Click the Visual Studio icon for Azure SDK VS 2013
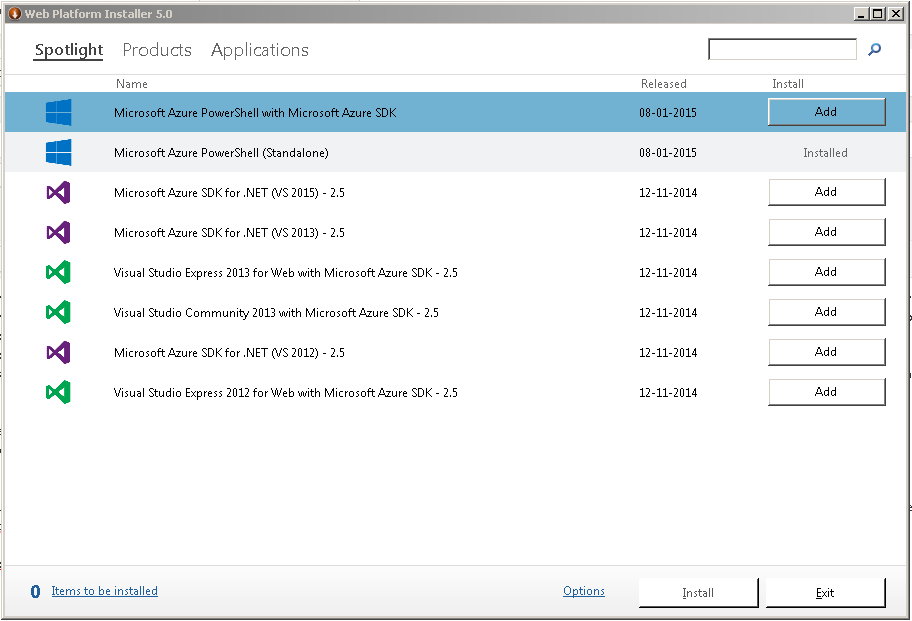This screenshot has height=621, width=912. tap(59, 232)
